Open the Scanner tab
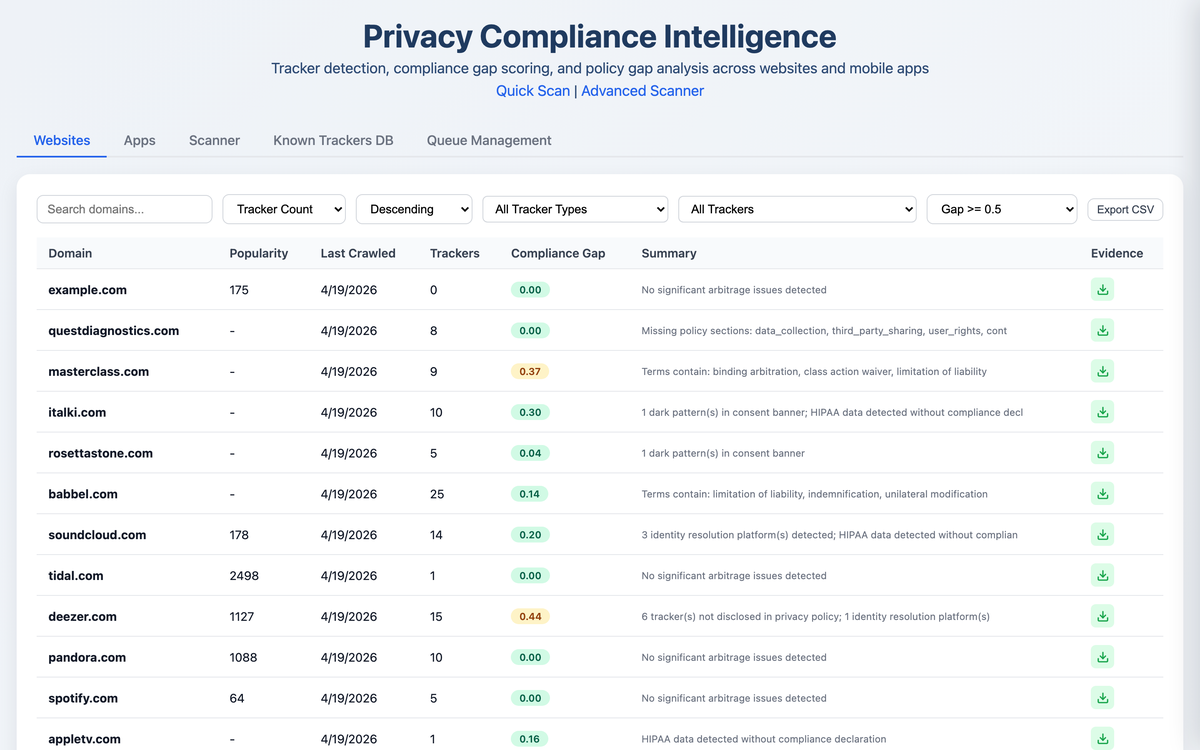This screenshot has height=750, width=1200. point(214,140)
